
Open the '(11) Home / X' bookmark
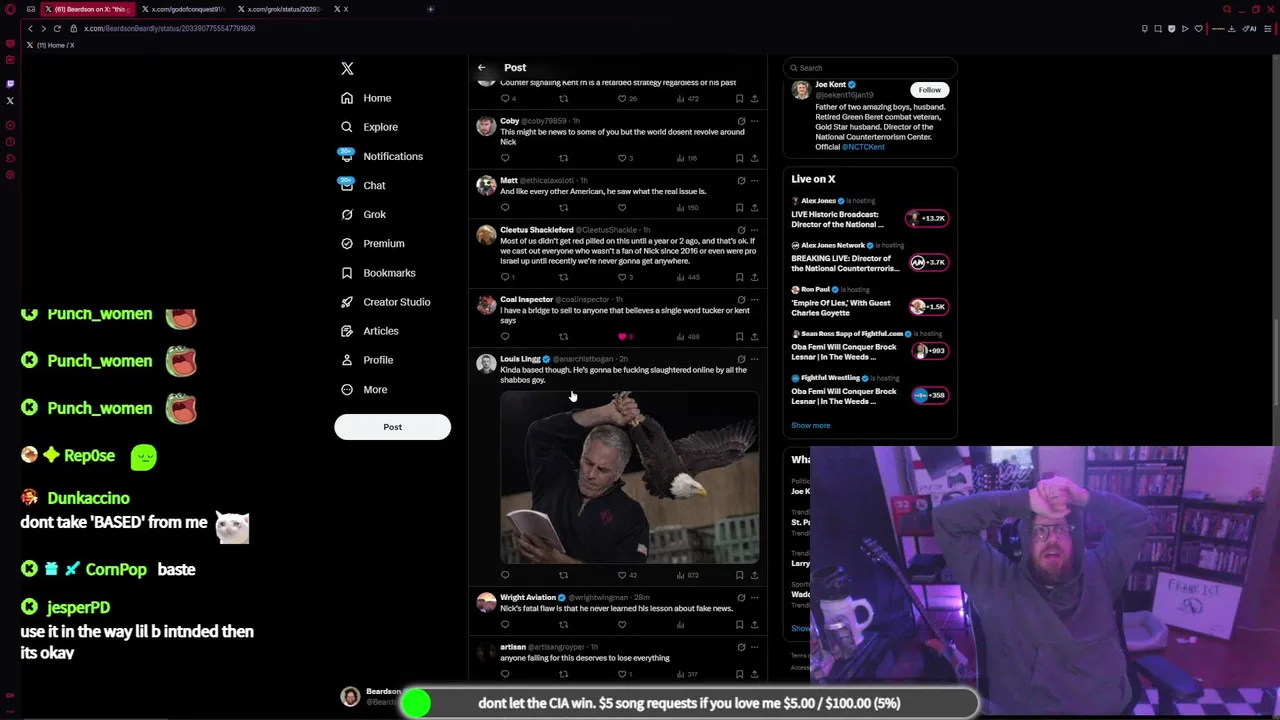click(51, 45)
